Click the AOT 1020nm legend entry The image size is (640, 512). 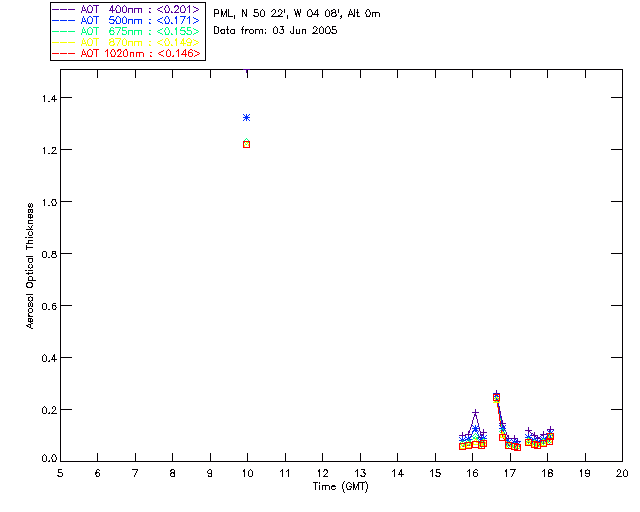(x=126, y=53)
